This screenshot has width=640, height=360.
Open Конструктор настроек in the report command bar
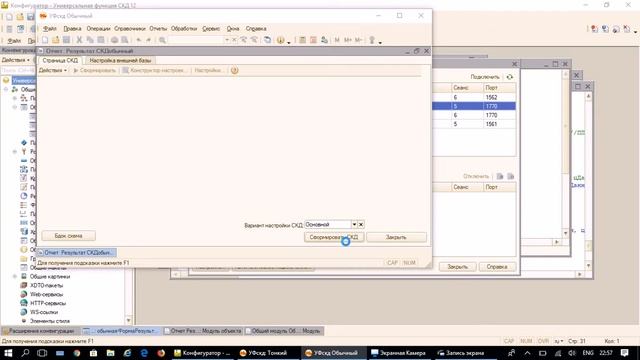[x=154, y=71]
